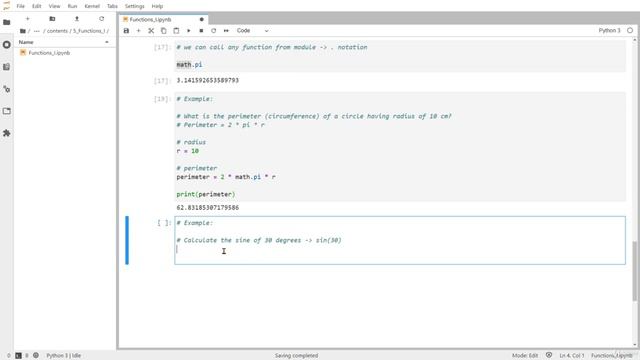
Task: Click the kernel sessions gear status icon
Action: click(x=36, y=356)
